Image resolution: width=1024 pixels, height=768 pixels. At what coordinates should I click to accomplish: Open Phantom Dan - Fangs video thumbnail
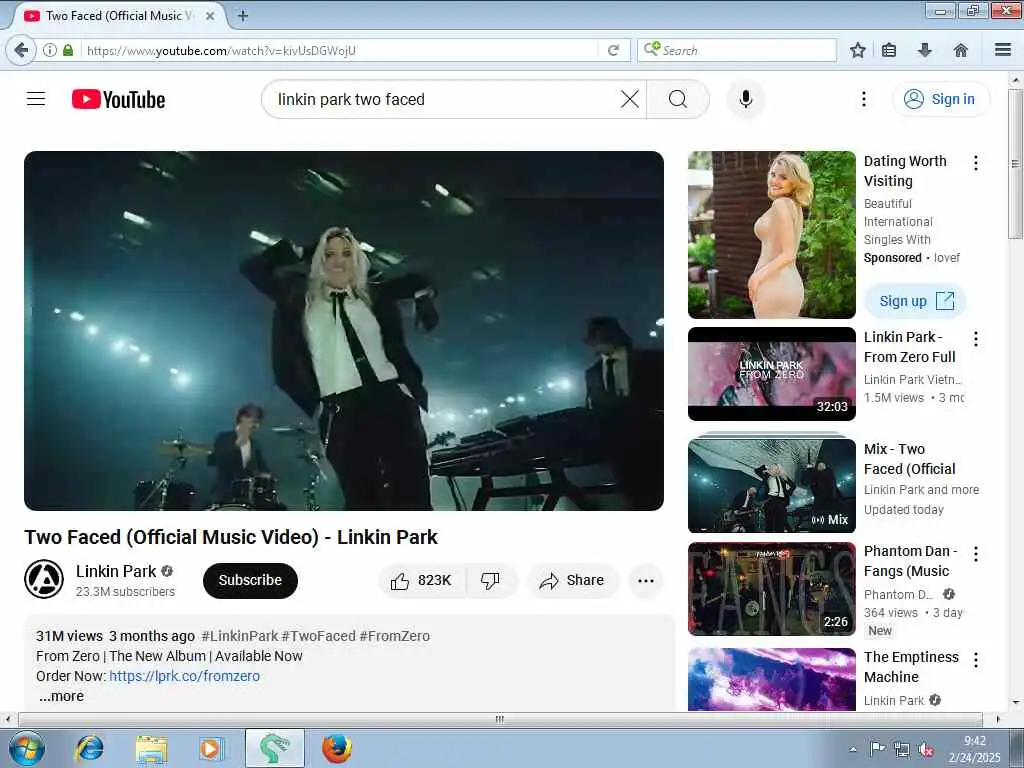[772, 589]
